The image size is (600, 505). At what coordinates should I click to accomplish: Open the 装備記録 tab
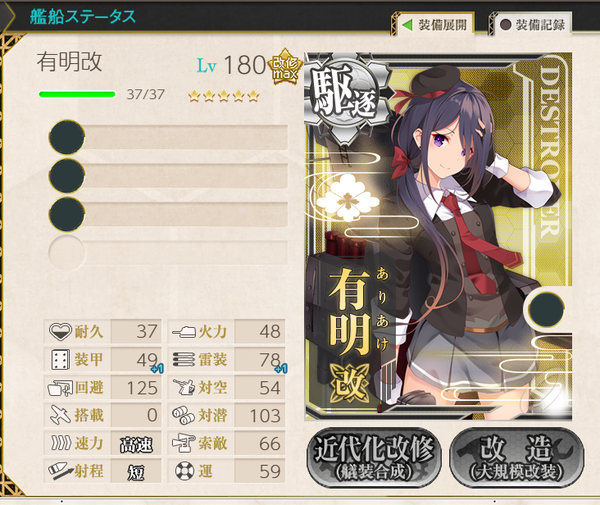(533, 25)
